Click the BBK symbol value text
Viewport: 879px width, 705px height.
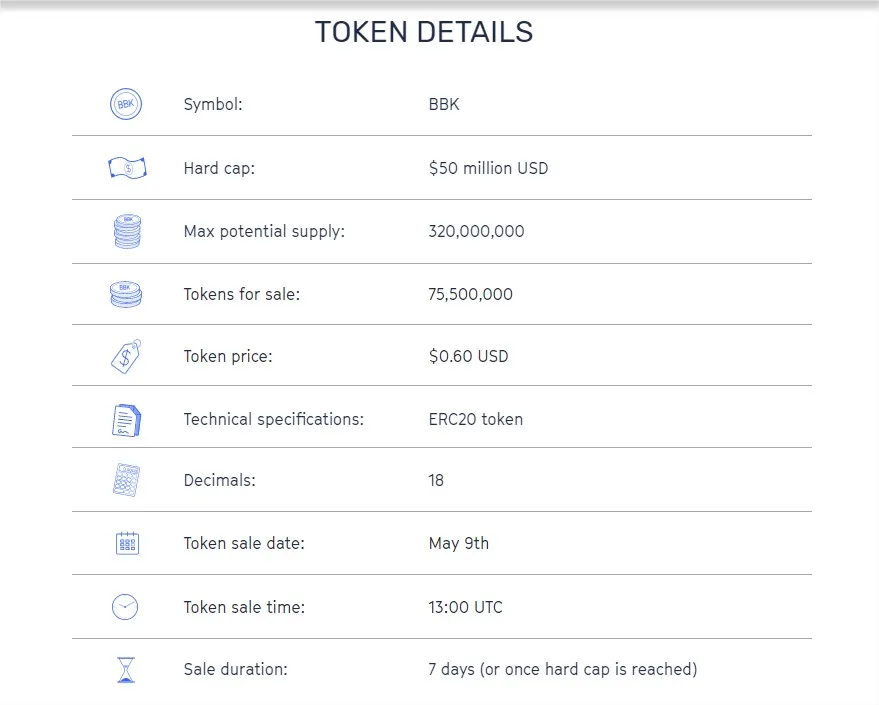click(444, 104)
